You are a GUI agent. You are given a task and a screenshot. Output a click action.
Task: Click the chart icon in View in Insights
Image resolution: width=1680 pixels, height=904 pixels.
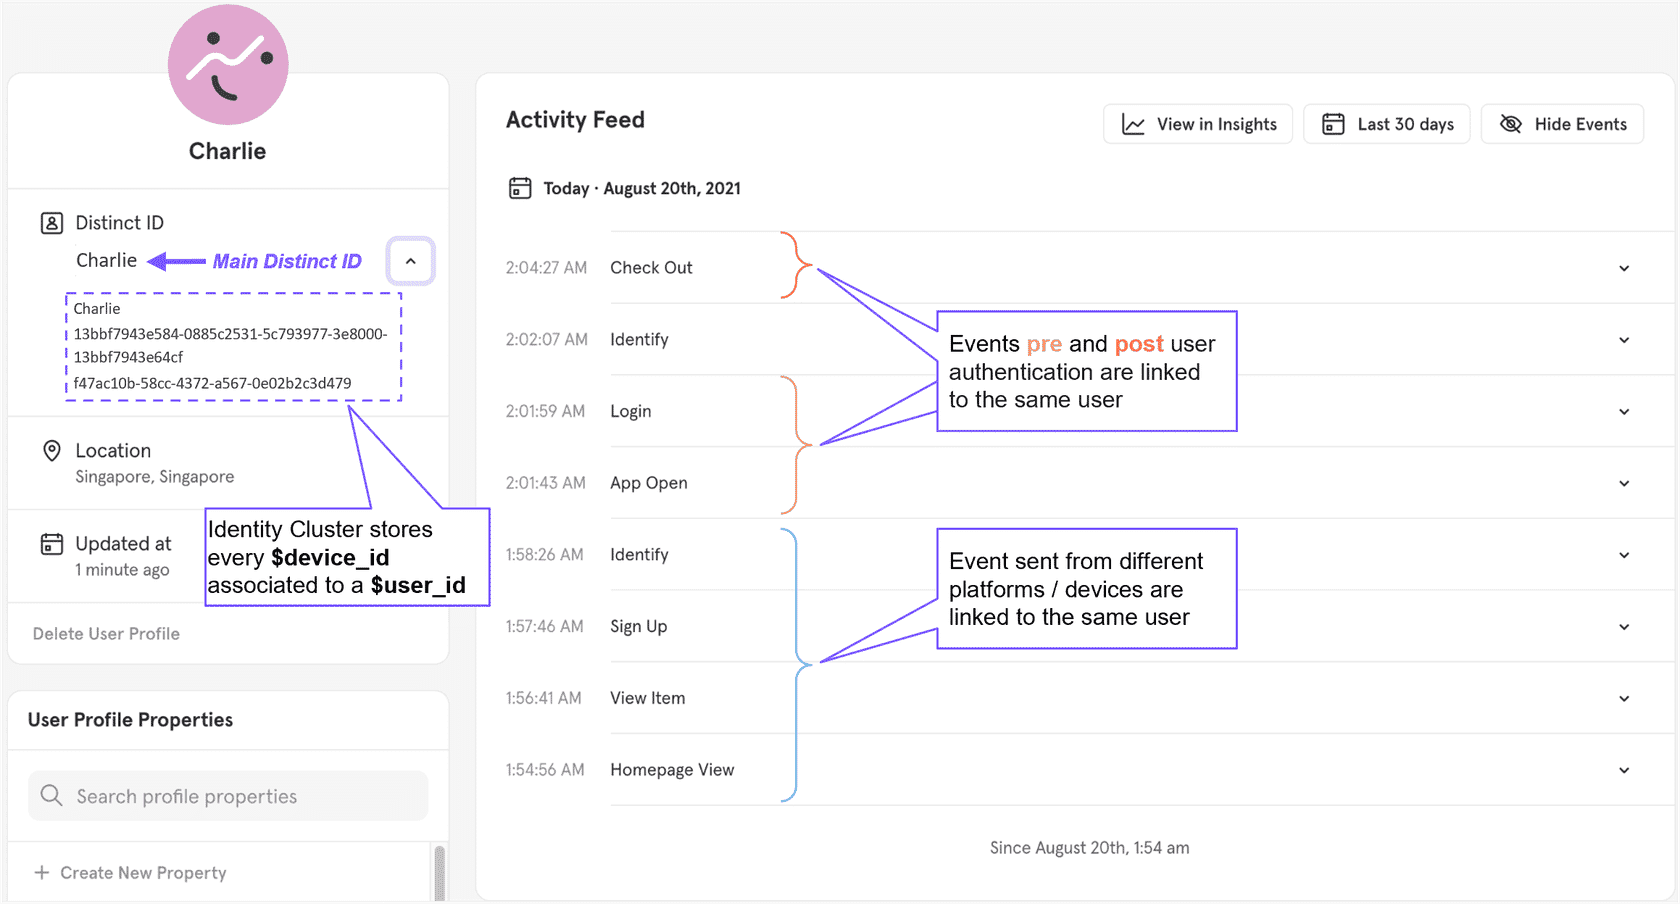tap(1133, 124)
